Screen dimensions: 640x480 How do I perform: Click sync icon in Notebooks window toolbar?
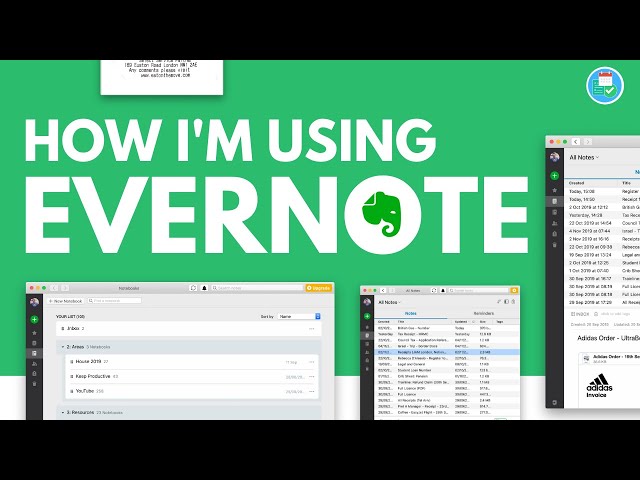tap(193, 288)
